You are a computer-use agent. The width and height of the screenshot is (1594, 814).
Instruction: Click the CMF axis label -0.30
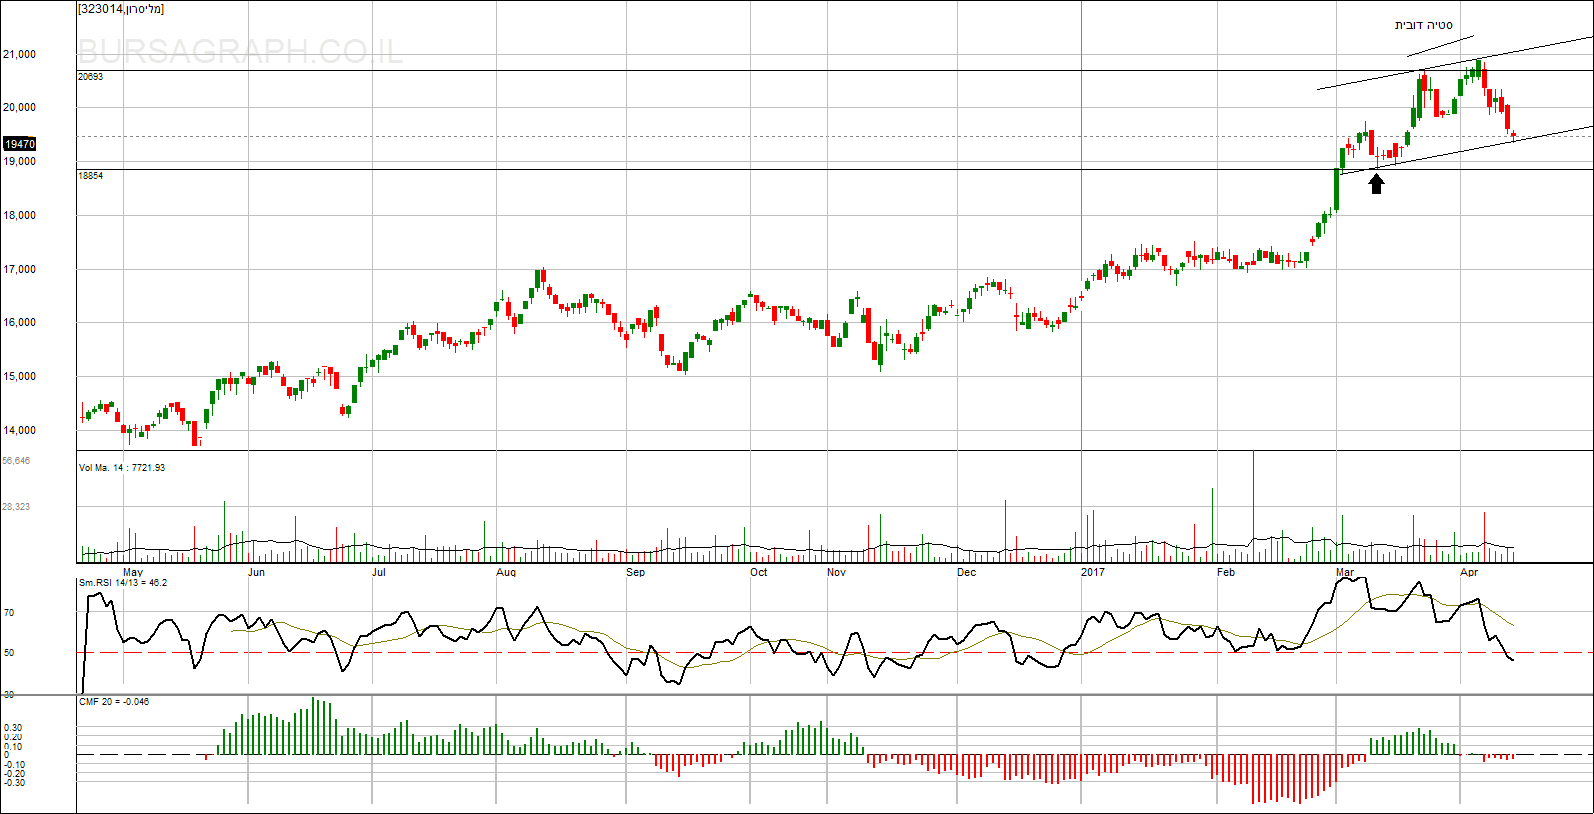coord(13,783)
